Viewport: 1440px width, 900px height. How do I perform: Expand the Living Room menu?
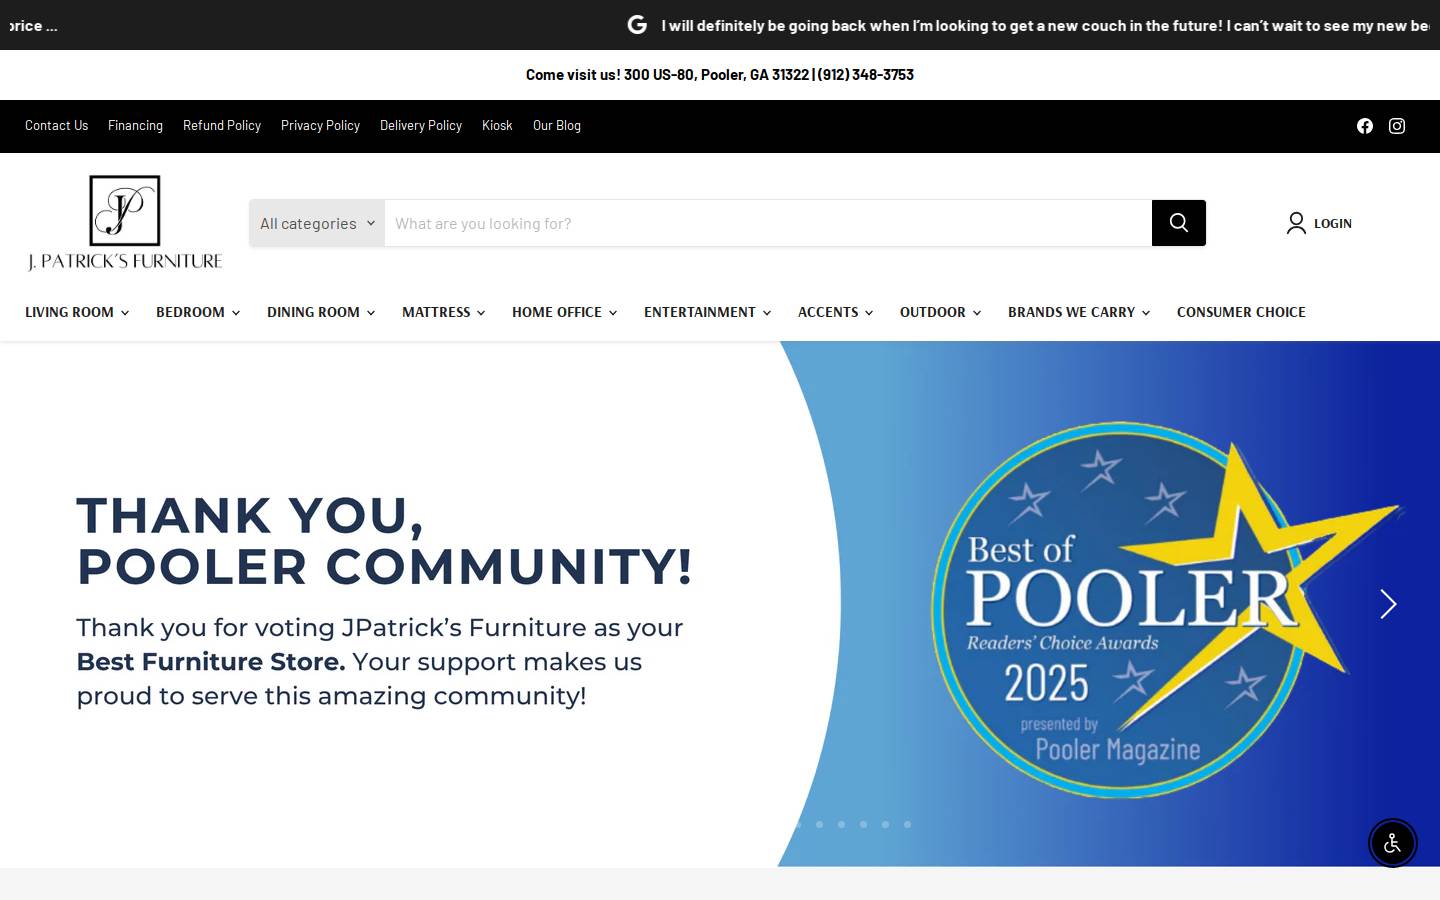tap(77, 312)
